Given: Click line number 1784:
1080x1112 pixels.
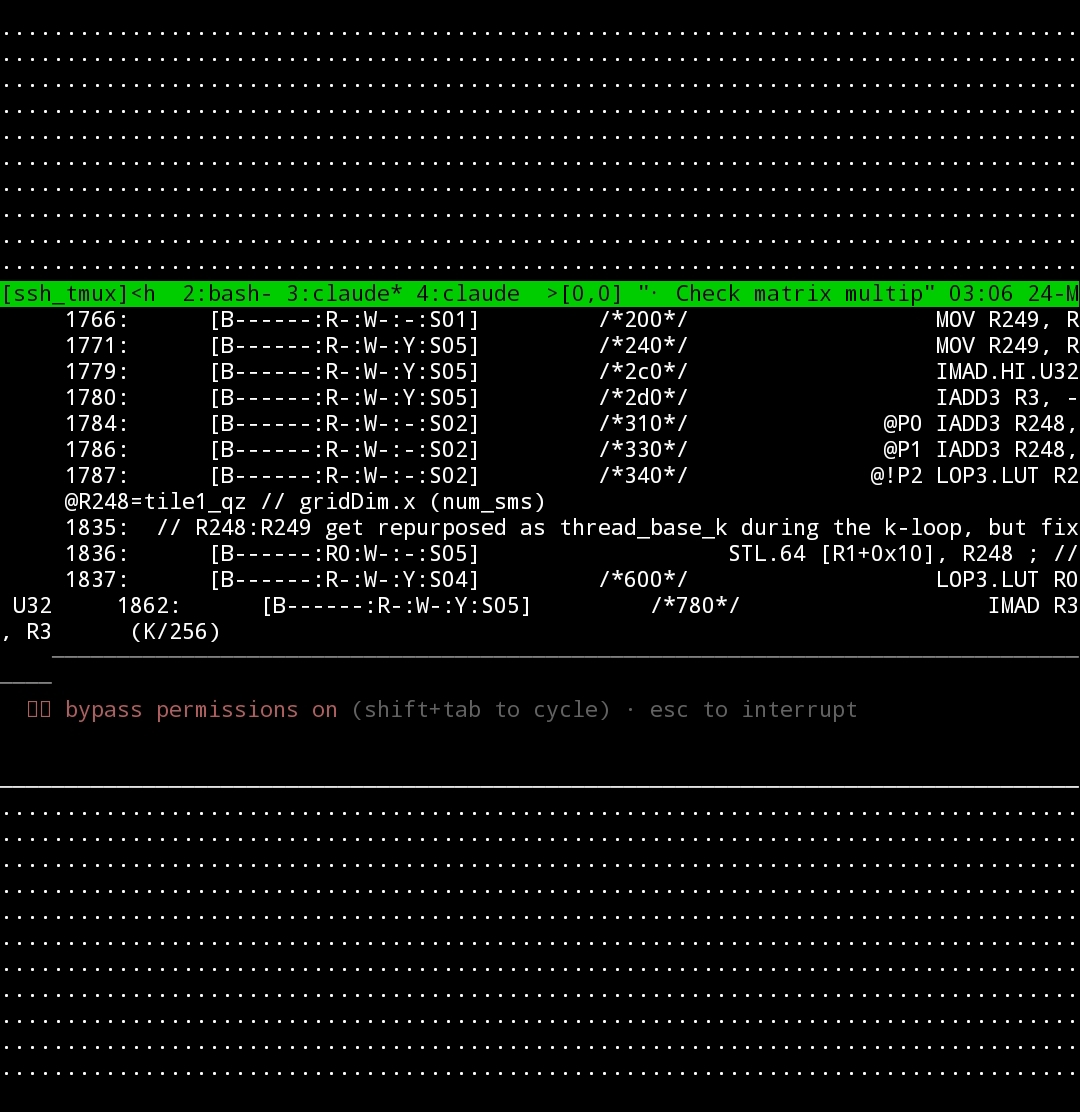Looking at the screenshot, I should point(97,423).
